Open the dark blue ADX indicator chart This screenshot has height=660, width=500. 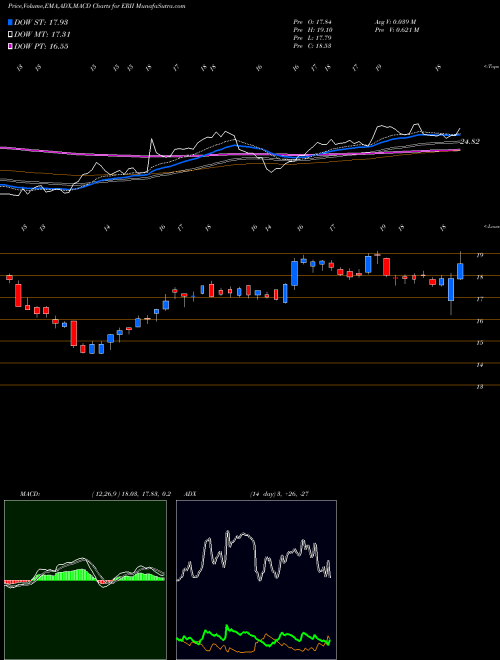(256, 580)
